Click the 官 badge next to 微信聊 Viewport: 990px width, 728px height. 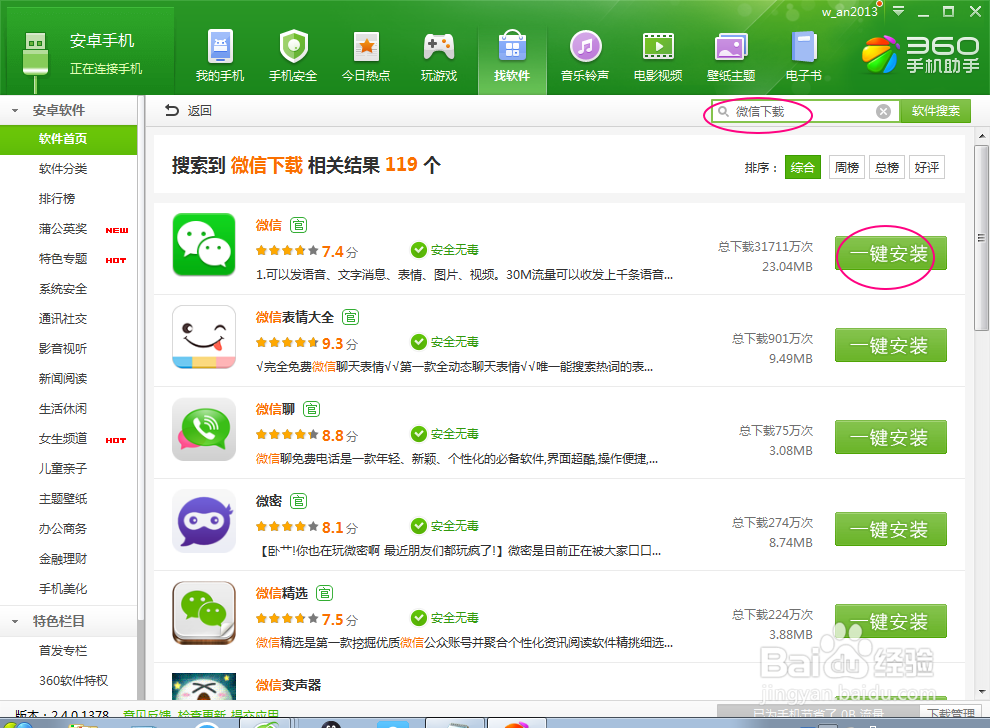click(x=311, y=410)
